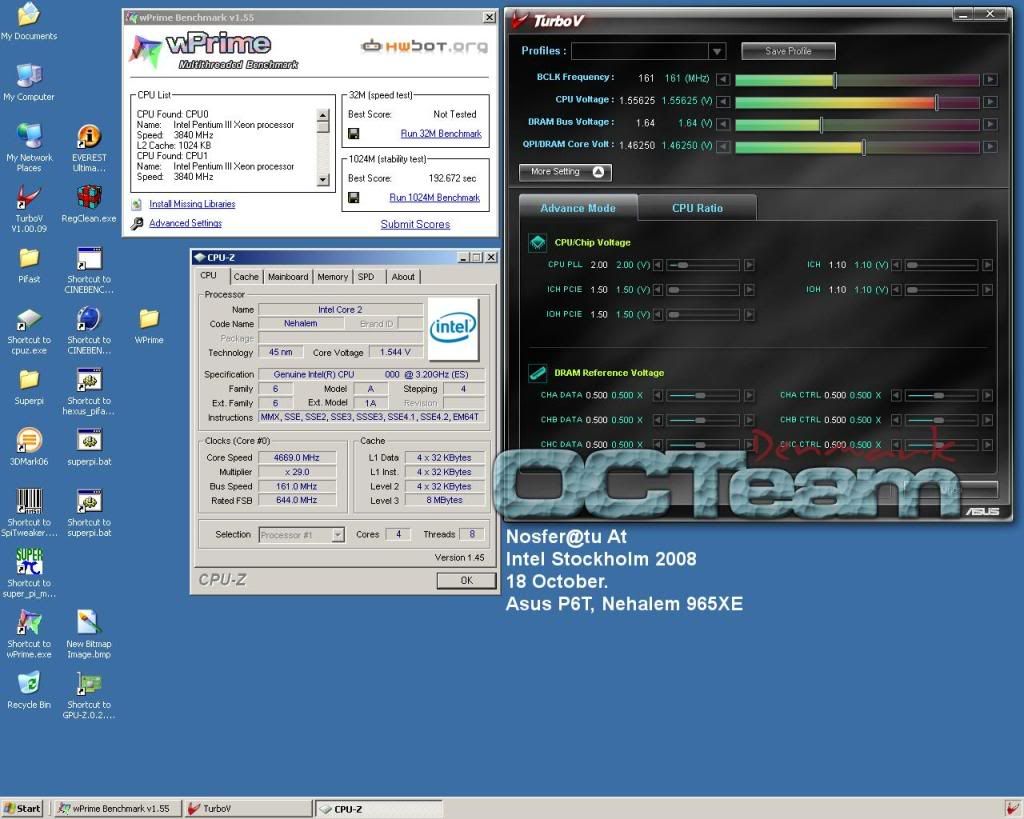Switch to CPU Ratio tab in TurboV
Viewport: 1024px width, 819px height.
point(697,208)
